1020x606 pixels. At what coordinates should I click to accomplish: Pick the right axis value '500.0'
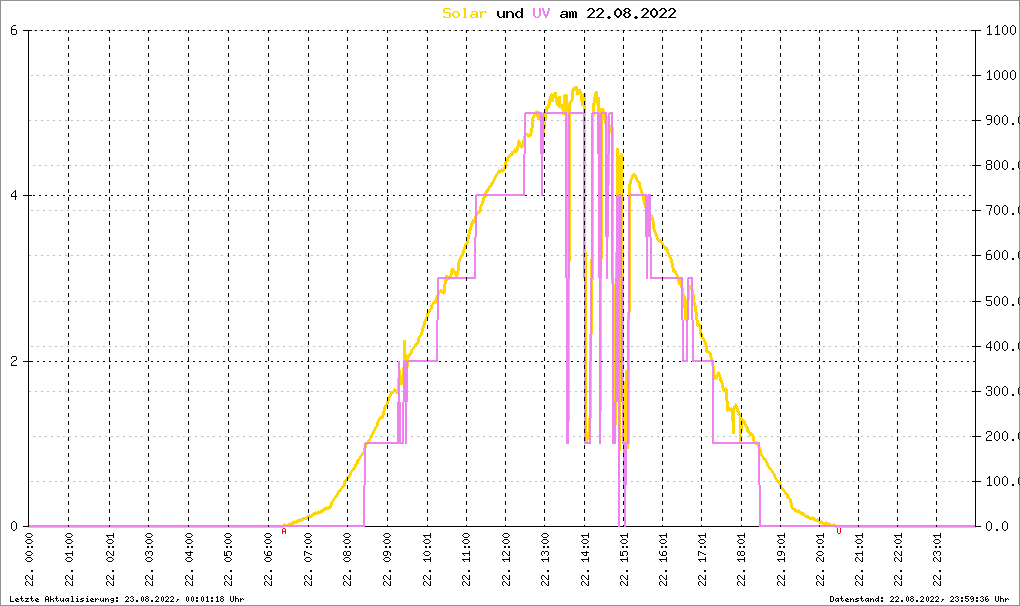tap(1002, 301)
